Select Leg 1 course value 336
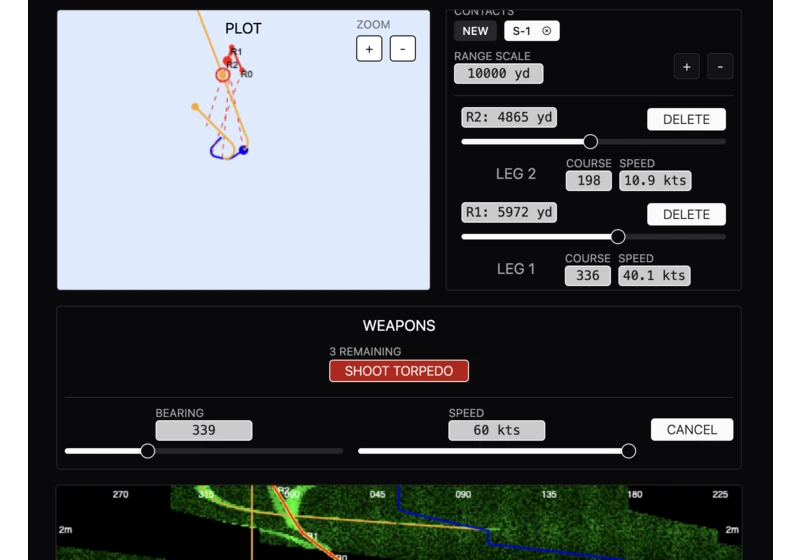The width and height of the screenshot is (800, 560). click(x=588, y=275)
